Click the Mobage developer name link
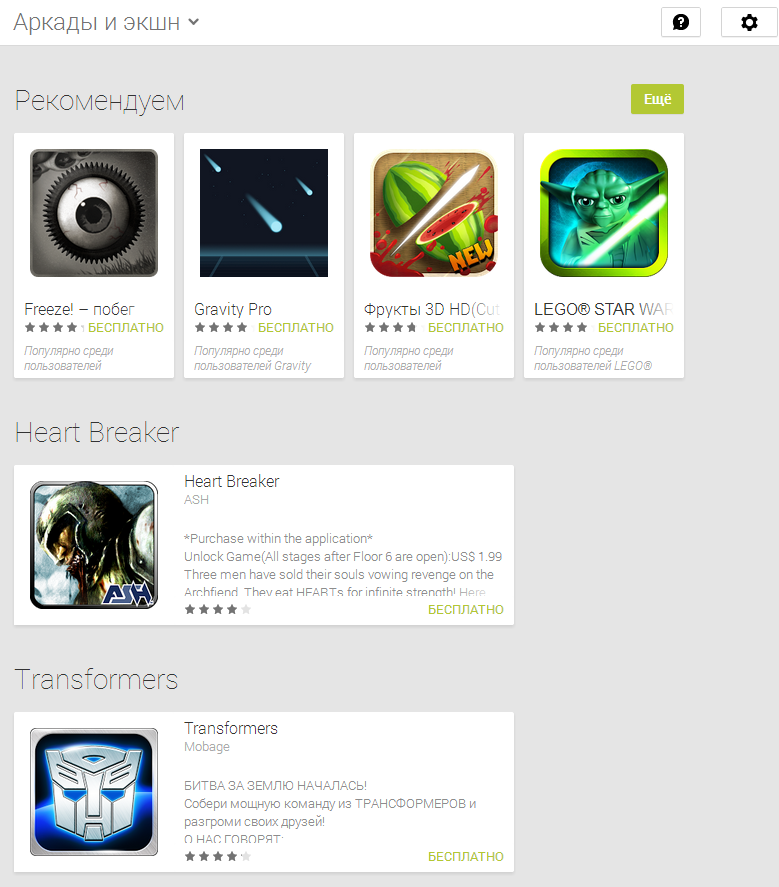Image resolution: width=779 pixels, height=887 pixels. coord(206,747)
